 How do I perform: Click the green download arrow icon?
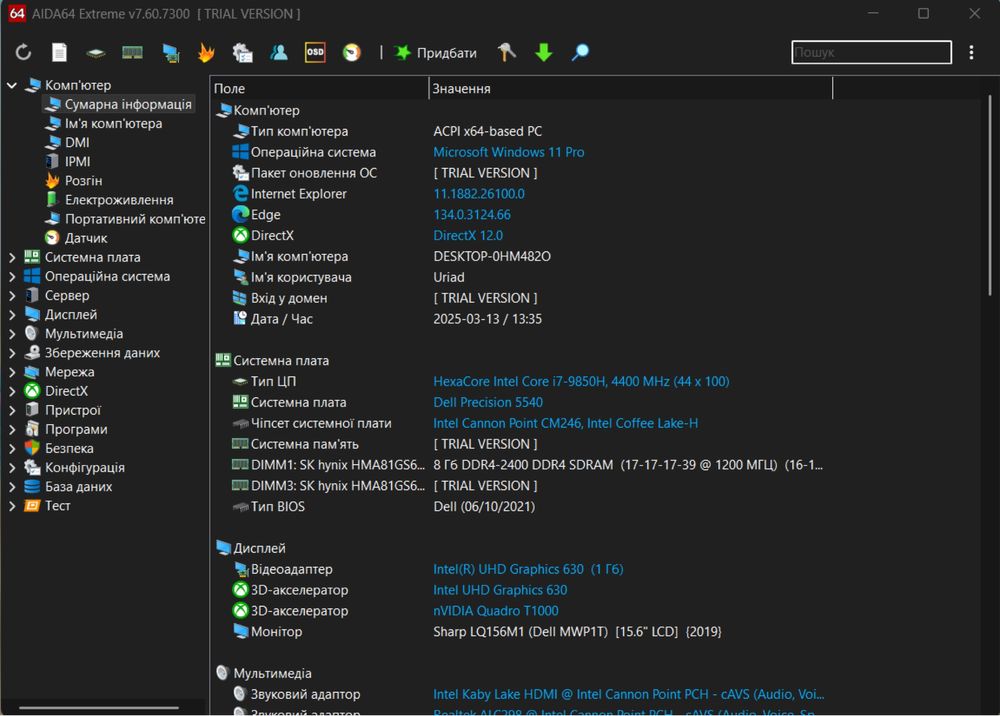click(543, 52)
